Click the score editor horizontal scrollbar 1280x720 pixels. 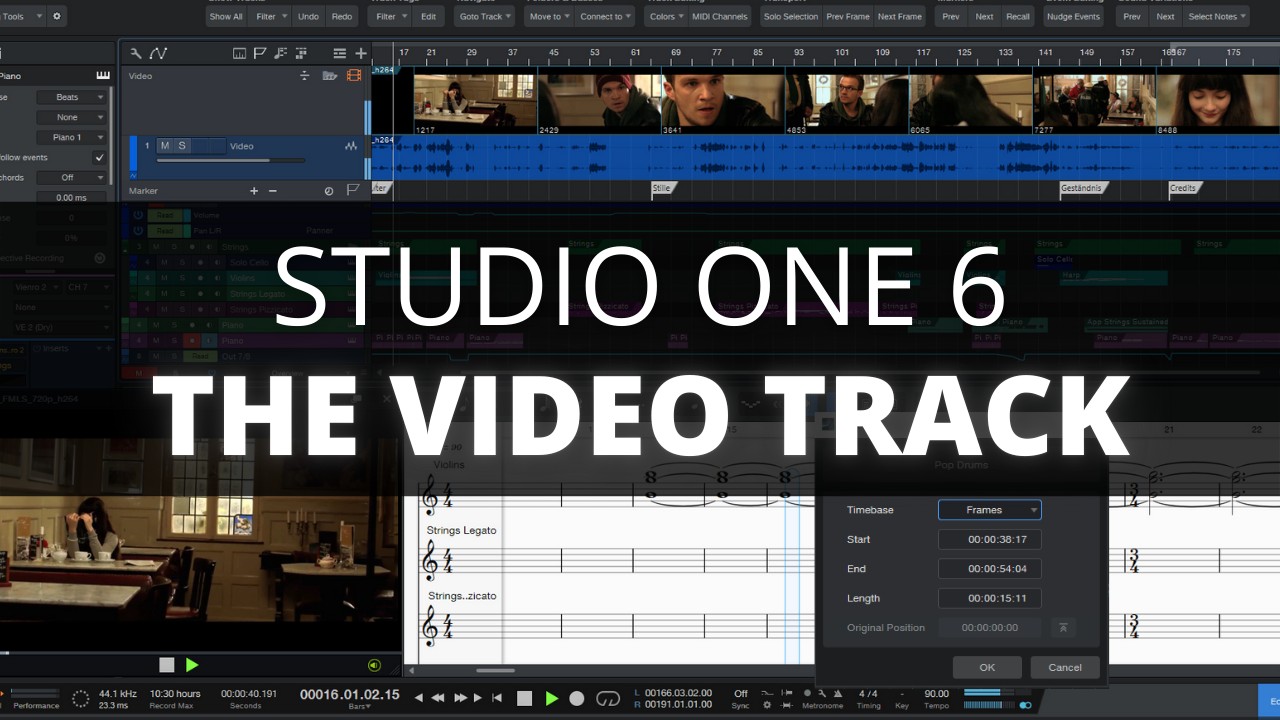coord(495,670)
